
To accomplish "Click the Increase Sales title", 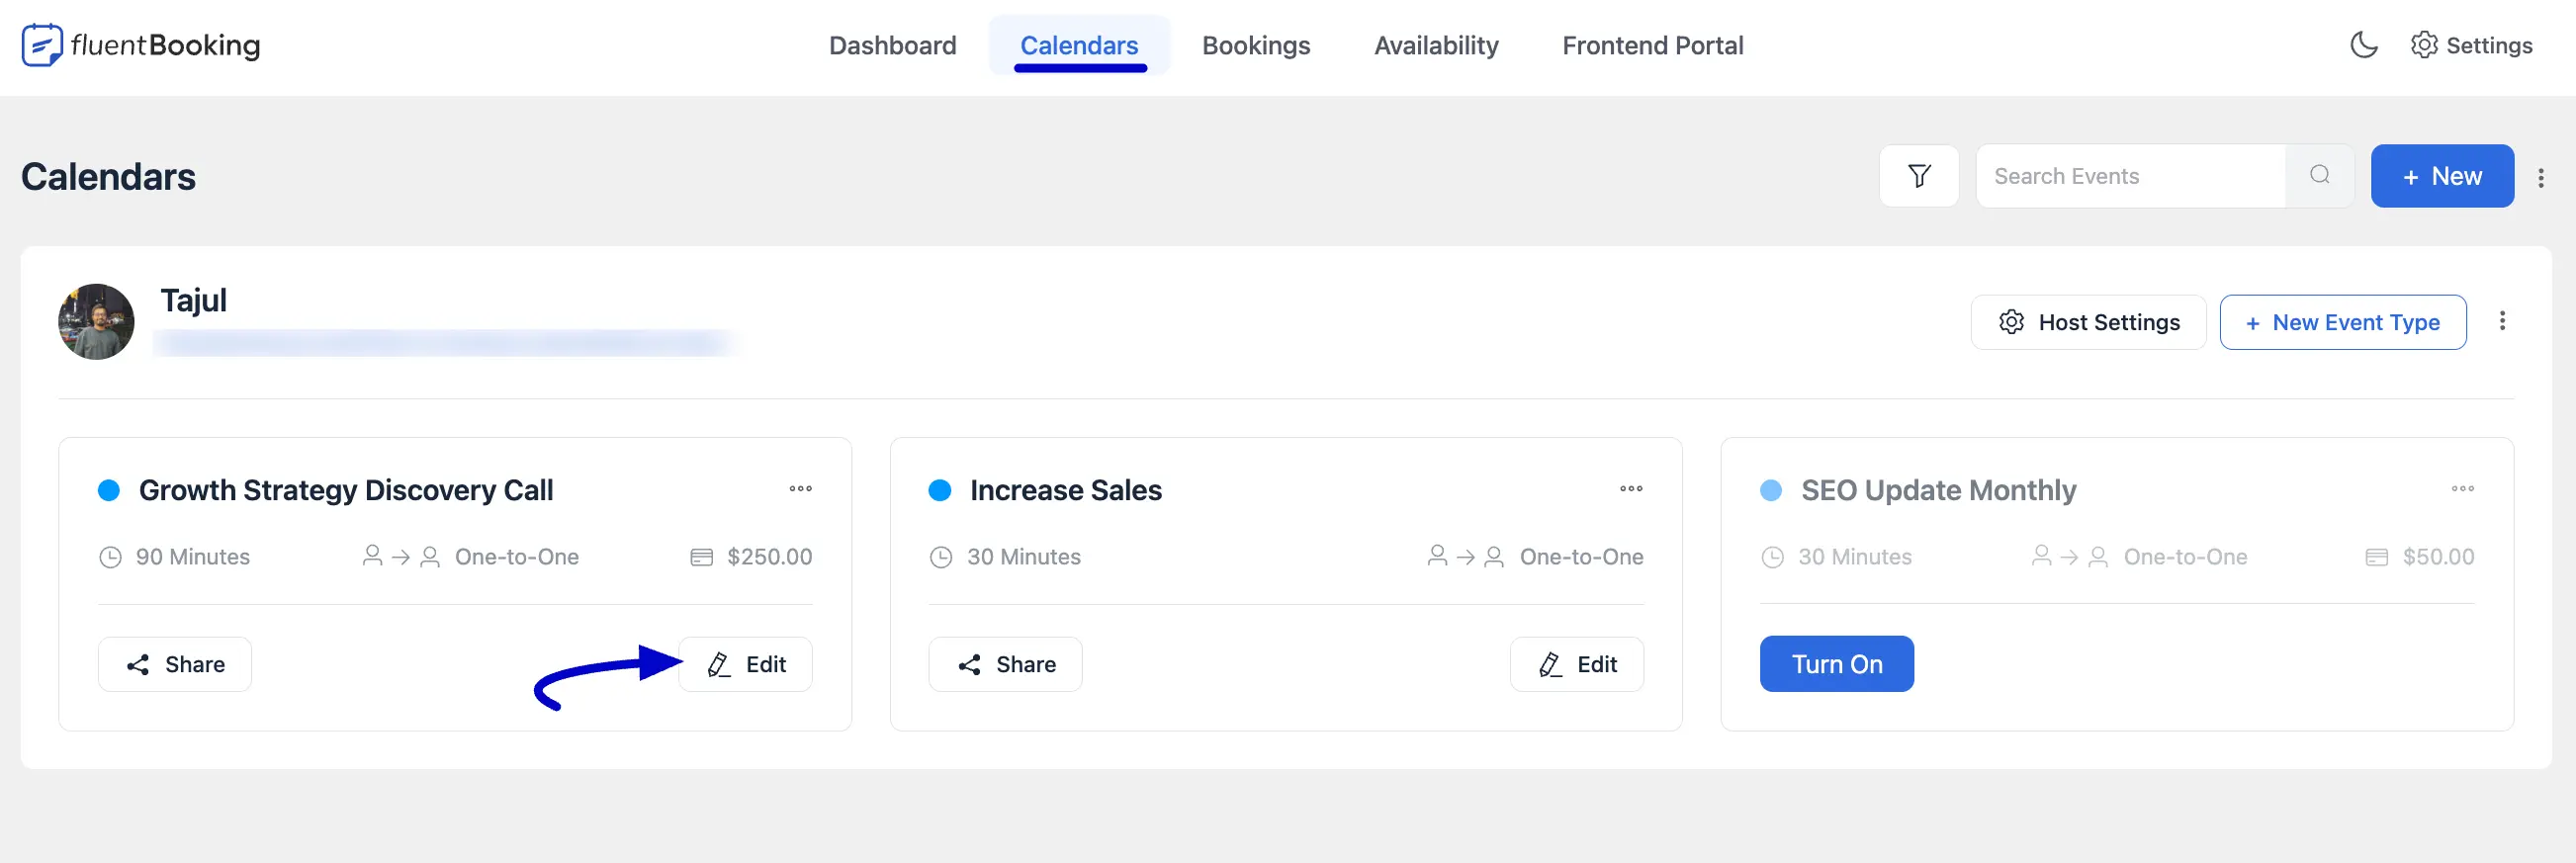I will 1065,490.
